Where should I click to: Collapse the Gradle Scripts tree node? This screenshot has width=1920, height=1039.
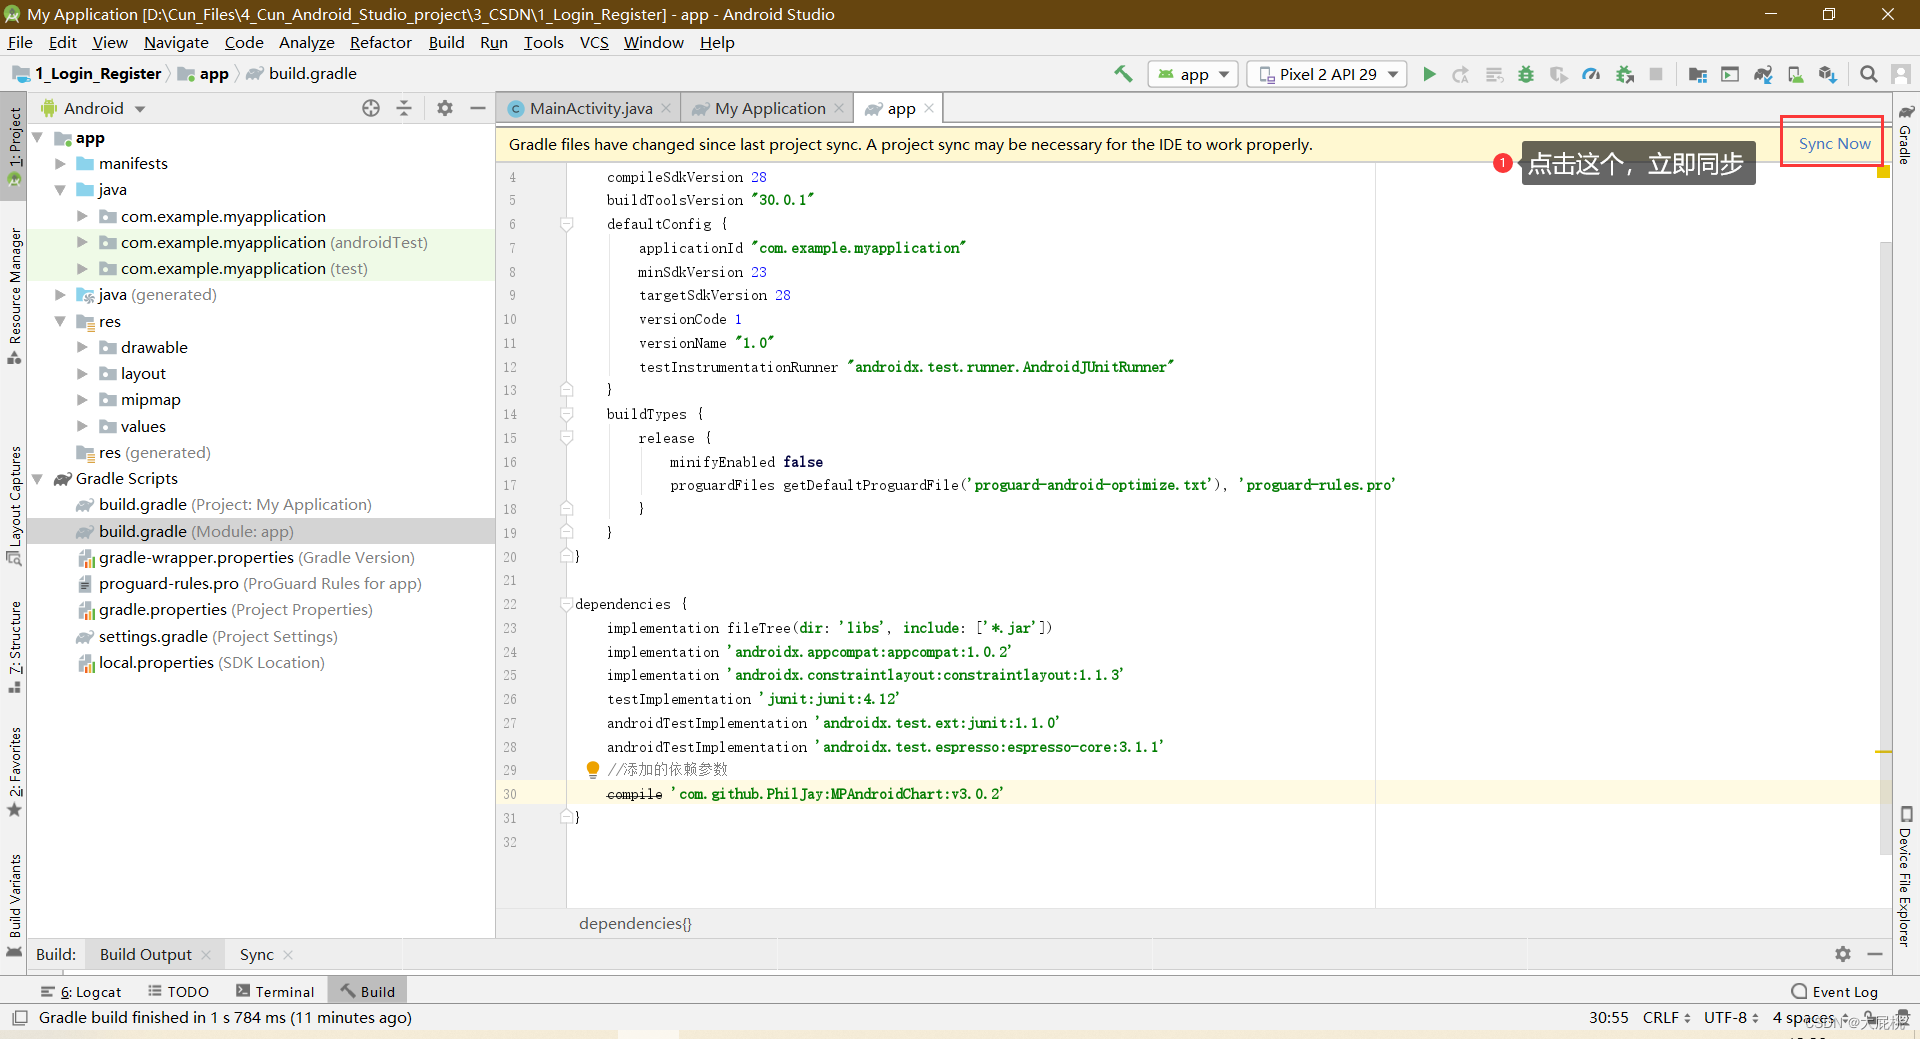37,478
